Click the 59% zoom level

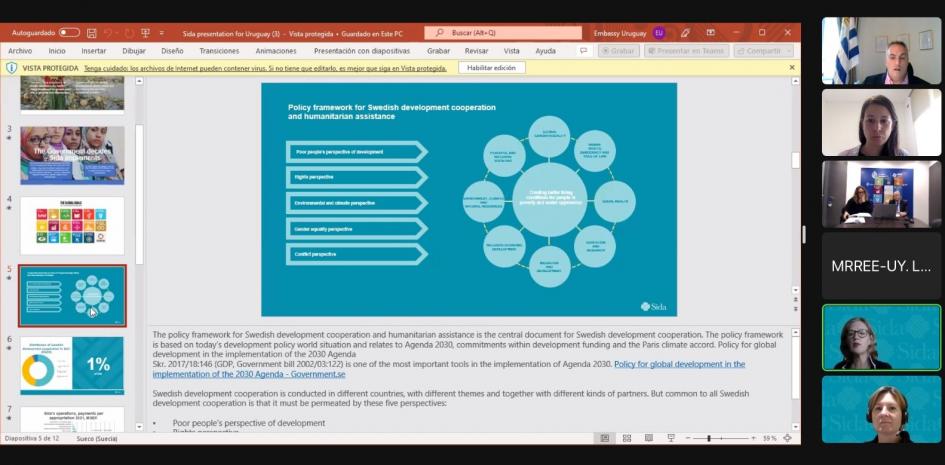click(x=770, y=438)
